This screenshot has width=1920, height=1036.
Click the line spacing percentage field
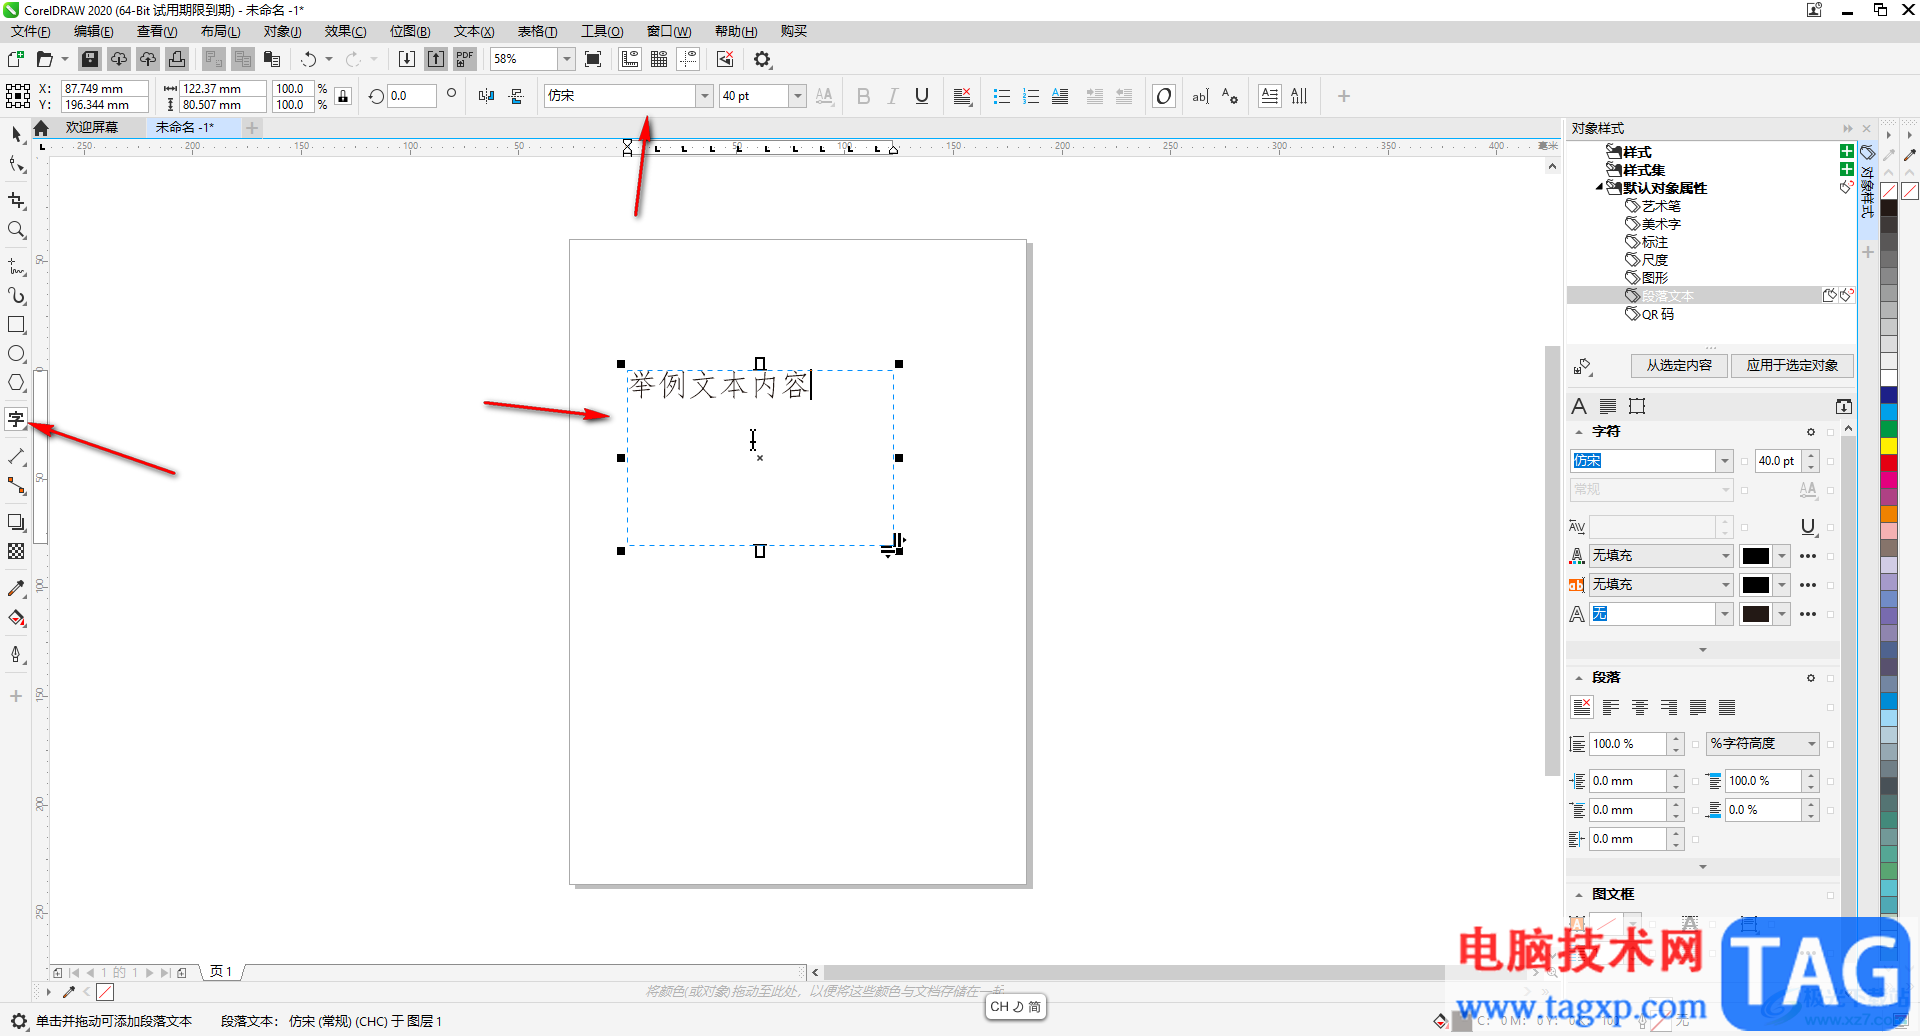pos(1628,744)
